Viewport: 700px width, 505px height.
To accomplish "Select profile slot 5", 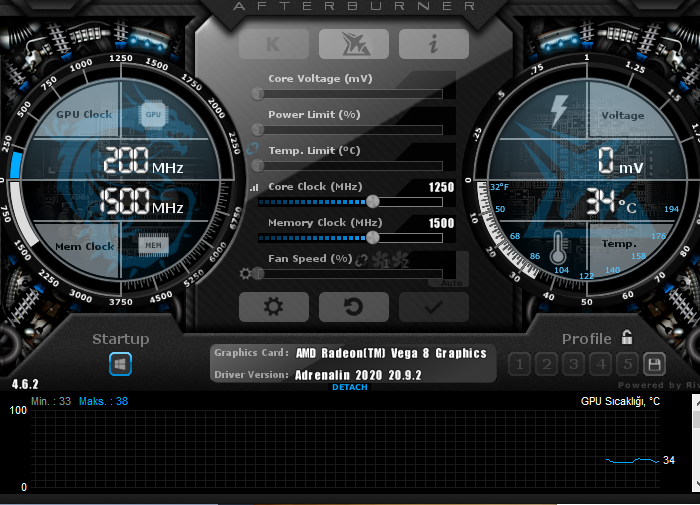I will tap(628, 364).
